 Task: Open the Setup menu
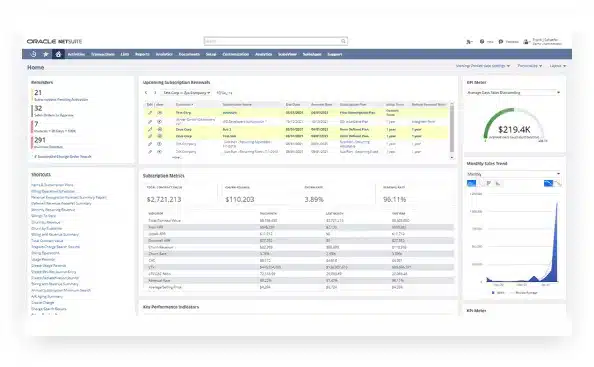[211, 54]
